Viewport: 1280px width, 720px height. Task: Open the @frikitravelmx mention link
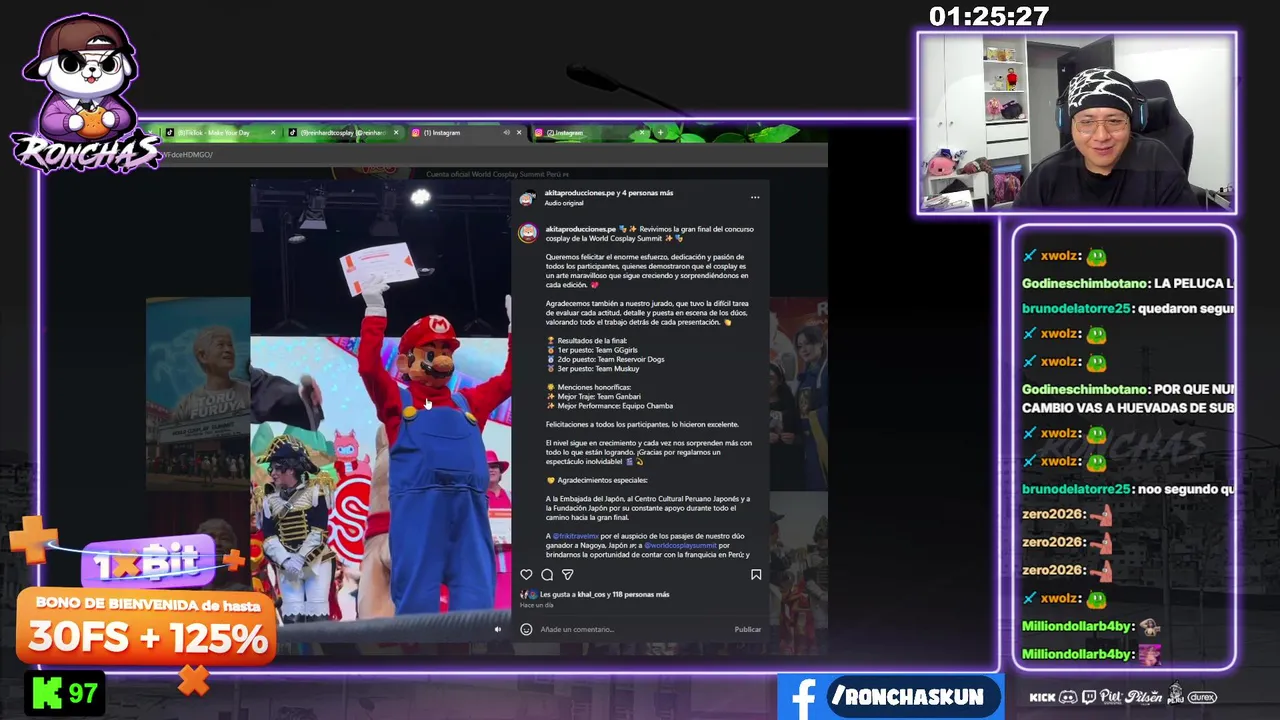575,536
